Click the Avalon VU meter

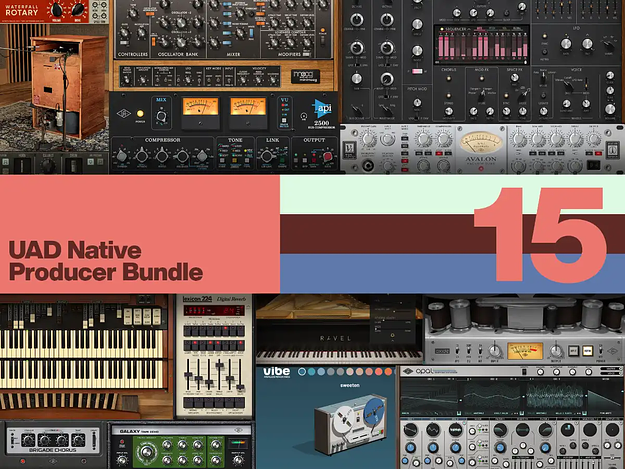pyautogui.click(x=481, y=142)
